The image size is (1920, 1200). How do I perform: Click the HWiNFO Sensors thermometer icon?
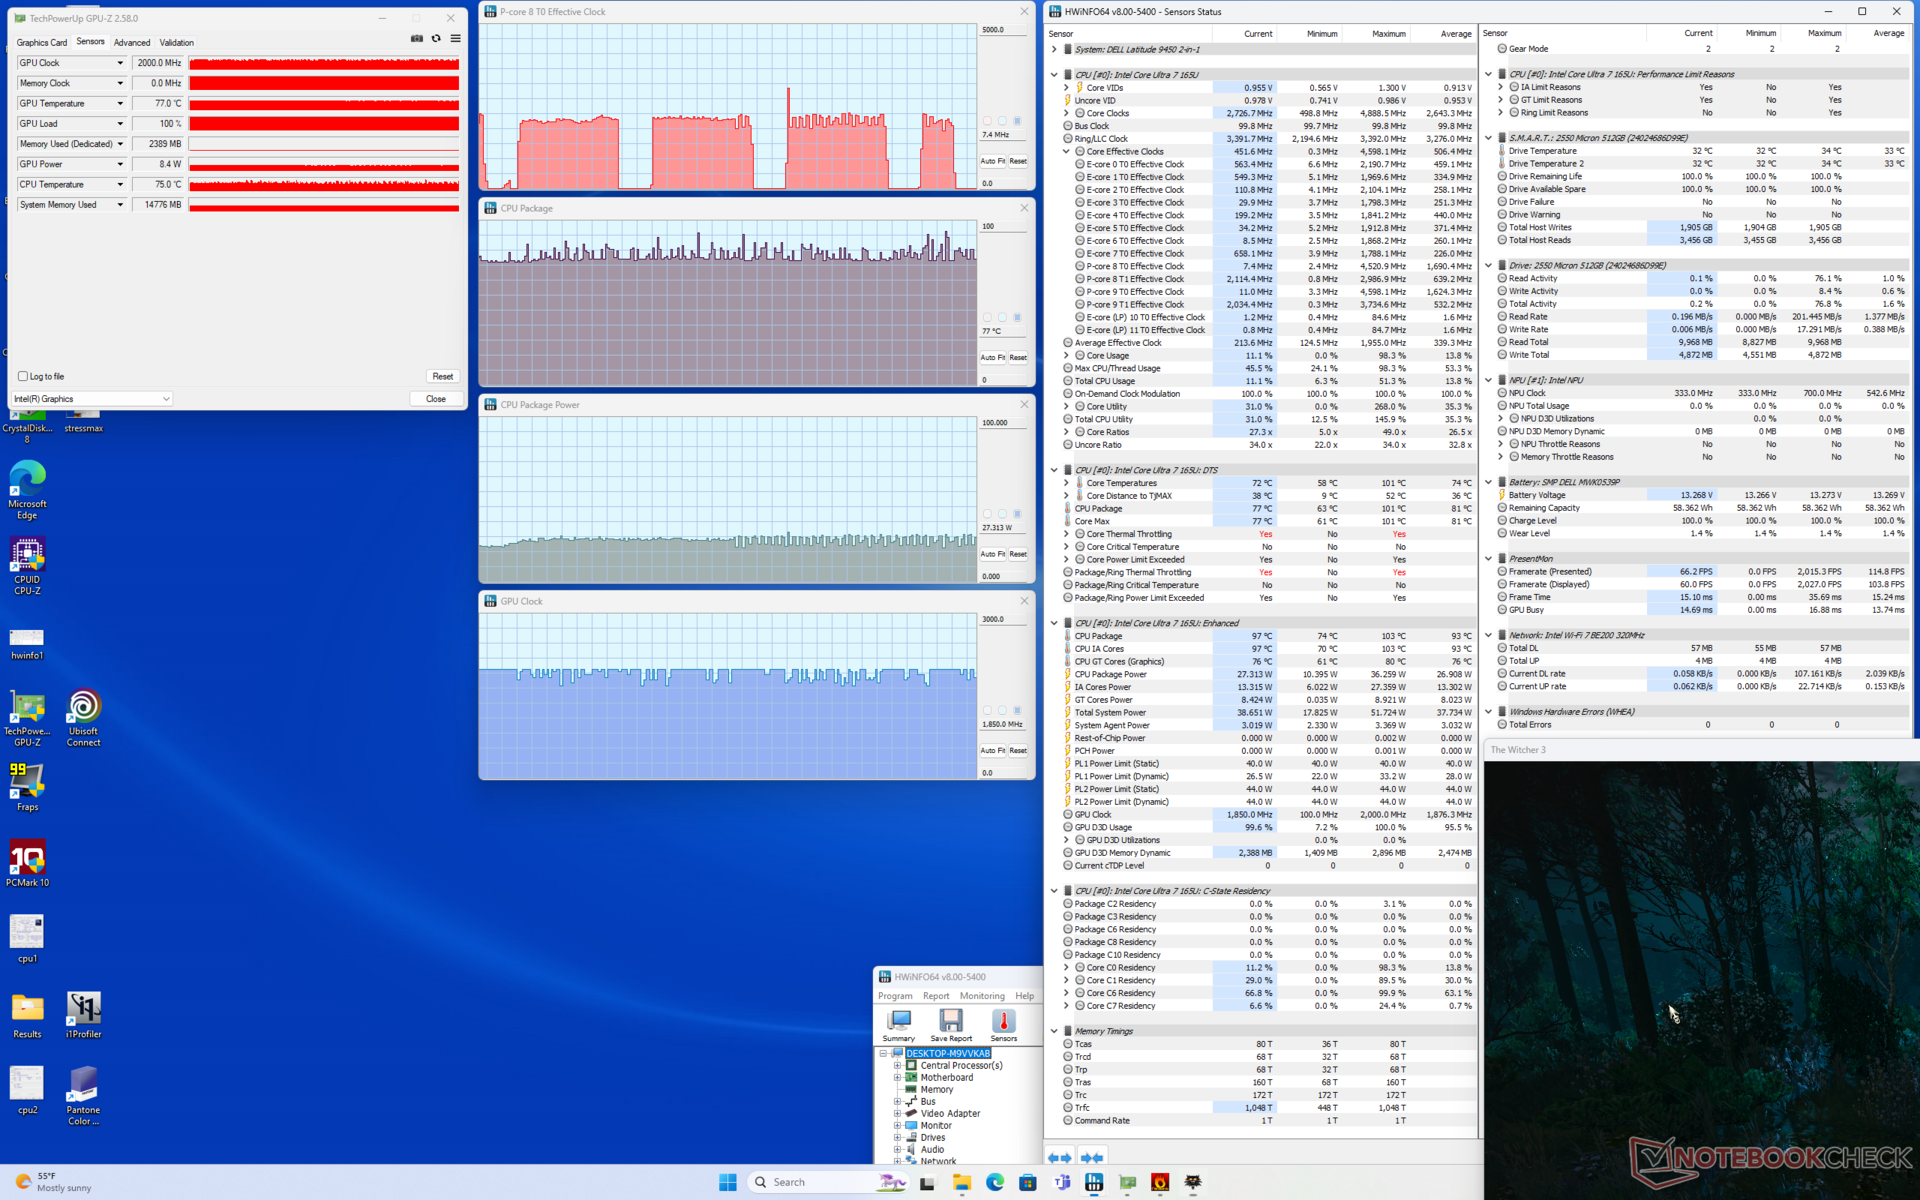click(1003, 1022)
